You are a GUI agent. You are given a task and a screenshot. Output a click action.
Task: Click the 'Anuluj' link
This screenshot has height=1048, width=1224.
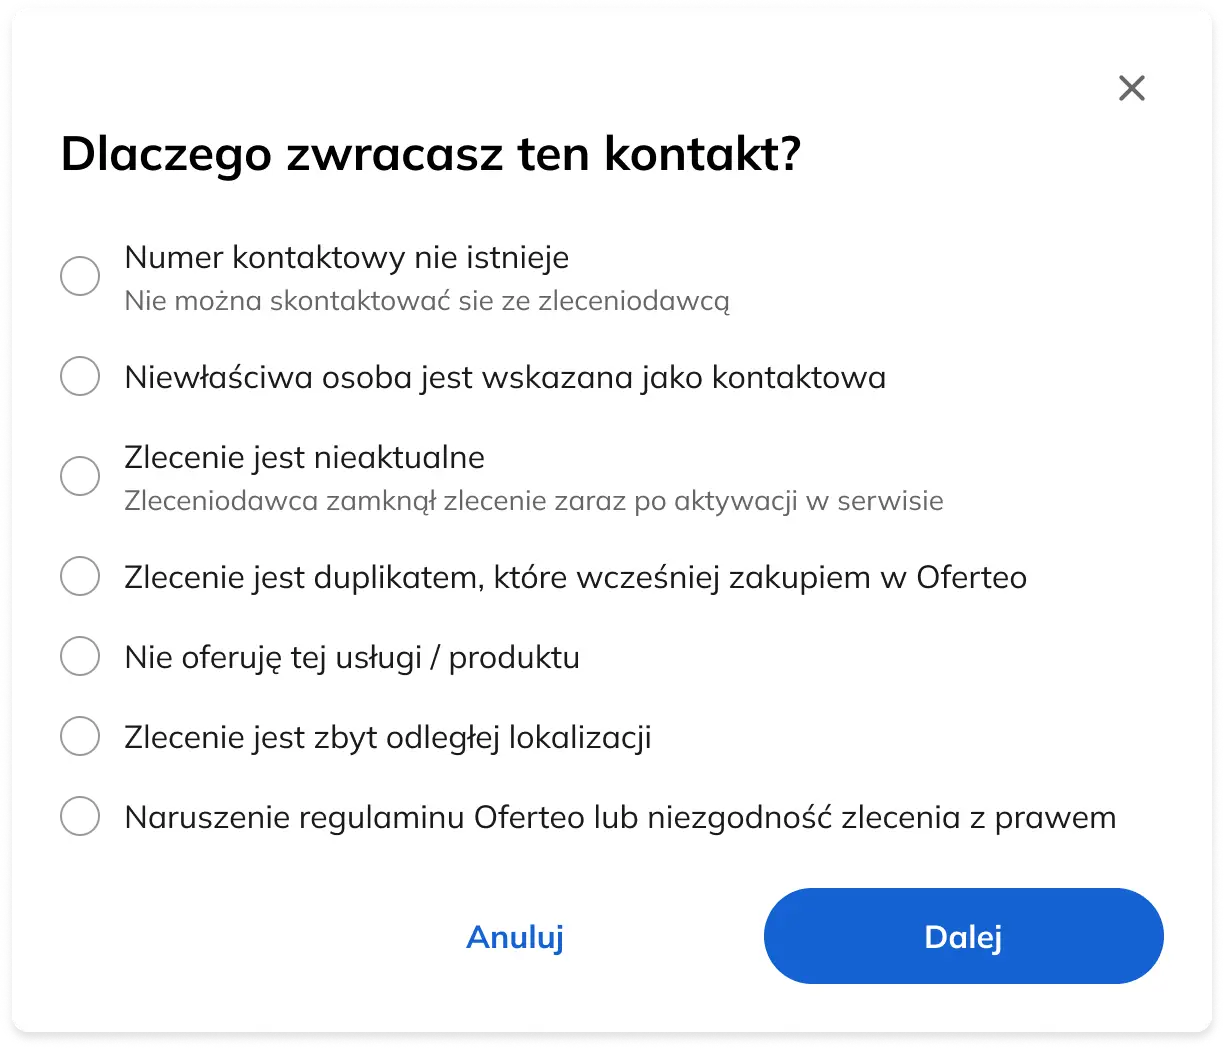click(x=515, y=937)
